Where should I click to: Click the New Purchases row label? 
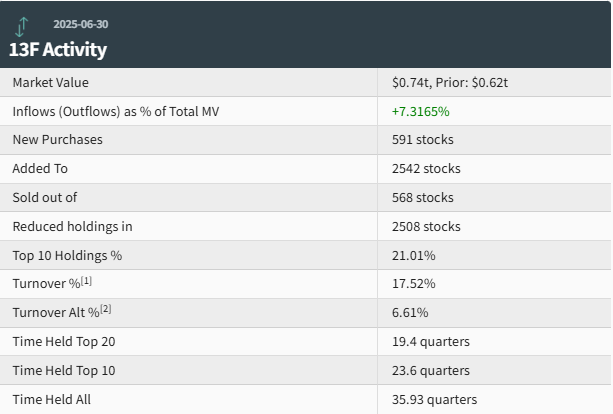pos(56,140)
